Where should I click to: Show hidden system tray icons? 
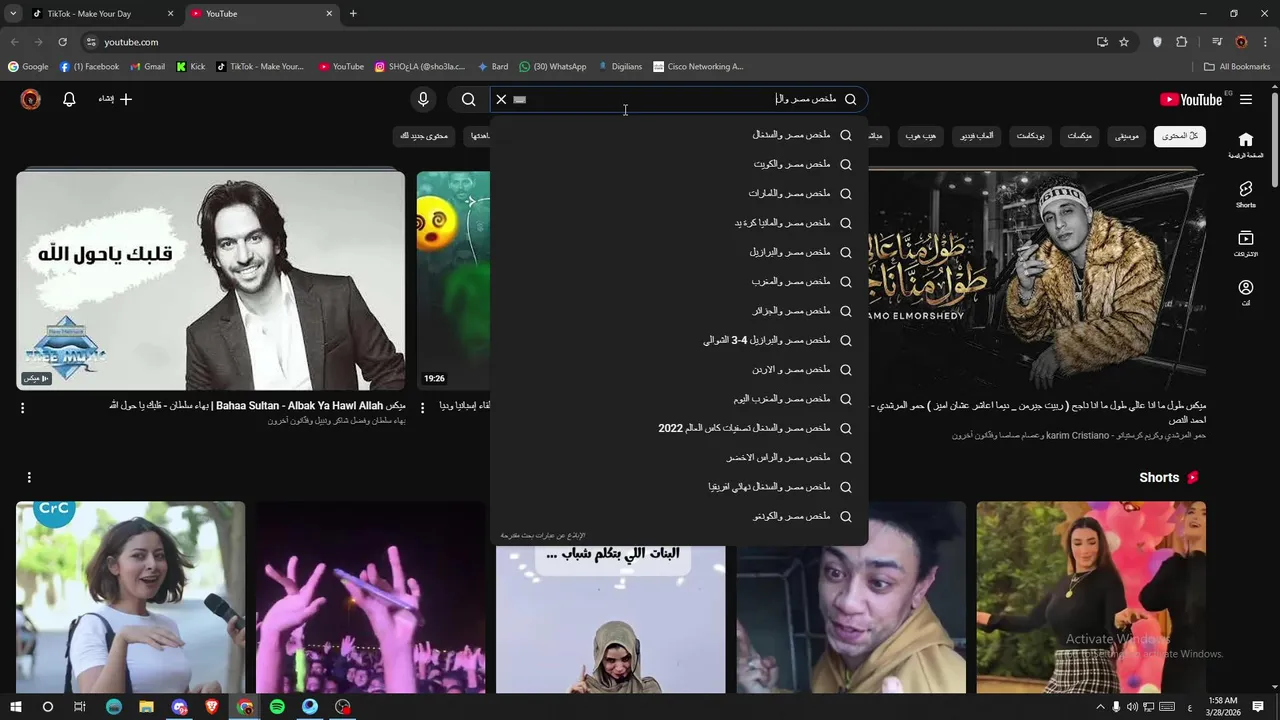(x=1100, y=707)
